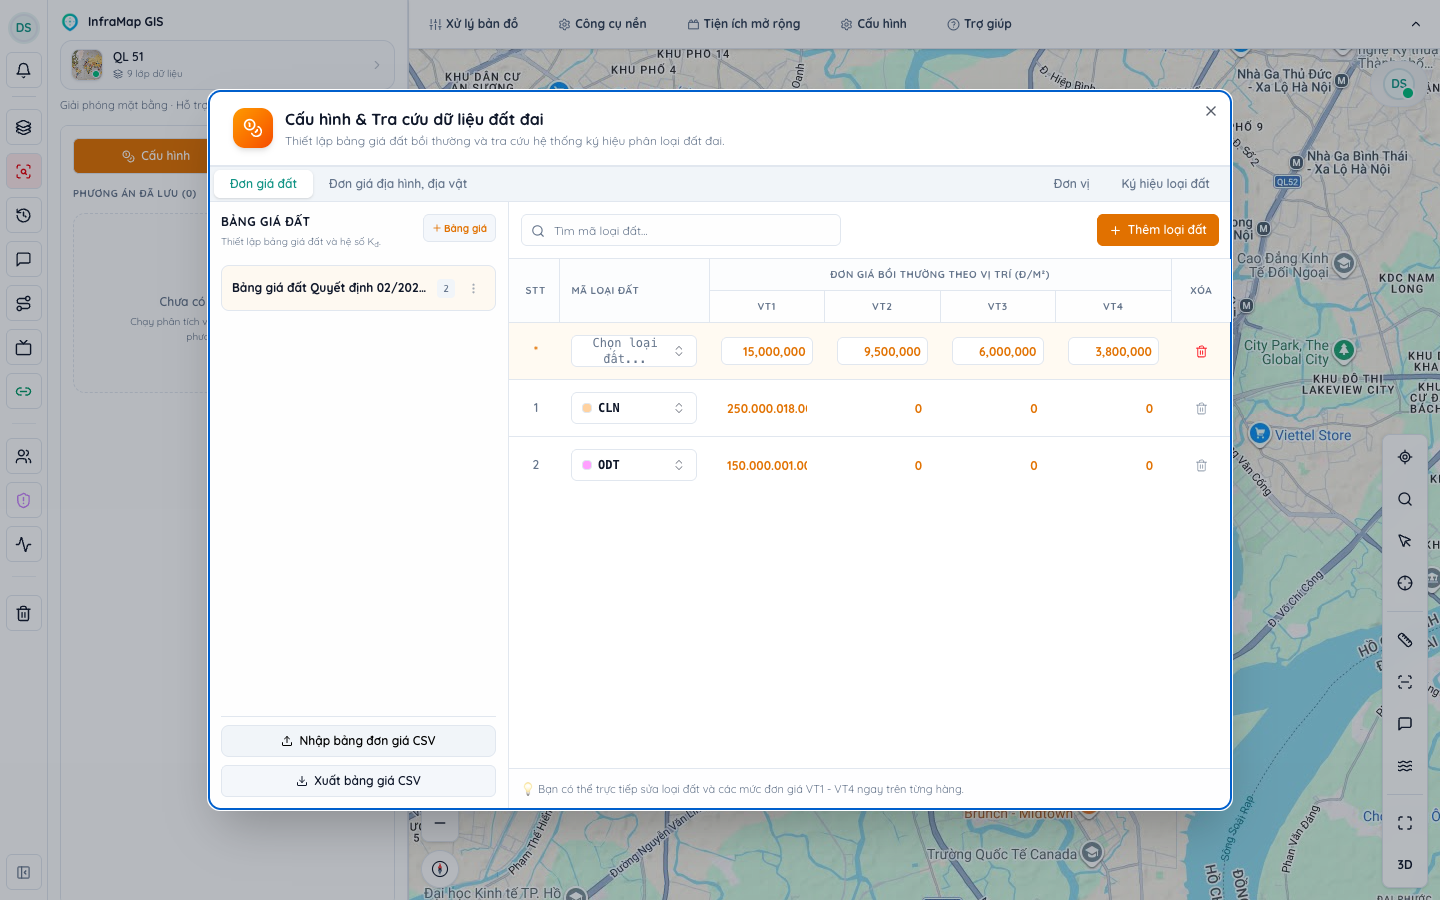Switch to the 'Ký hiệu loại đất' tab
This screenshot has height=900, width=1440.
[x=1165, y=184]
